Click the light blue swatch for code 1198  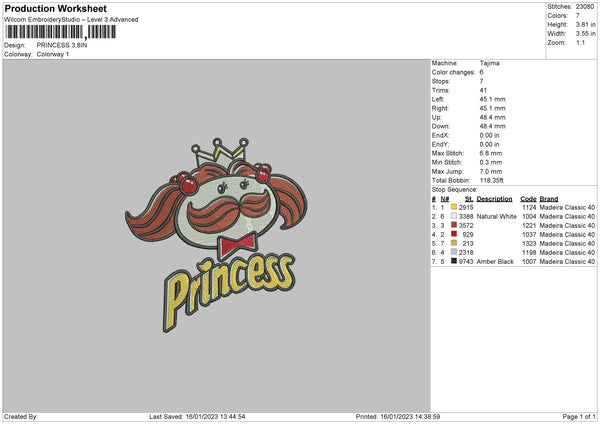coord(454,252)
